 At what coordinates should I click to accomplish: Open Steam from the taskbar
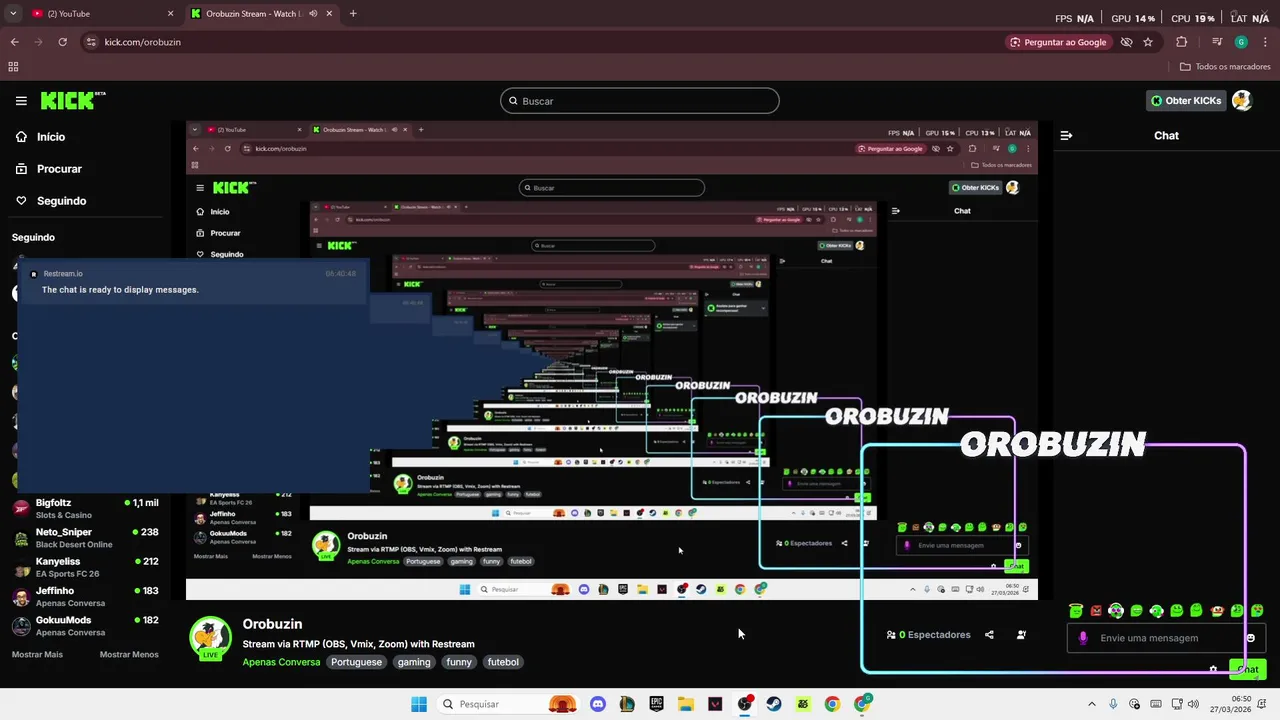coord(774,704)
